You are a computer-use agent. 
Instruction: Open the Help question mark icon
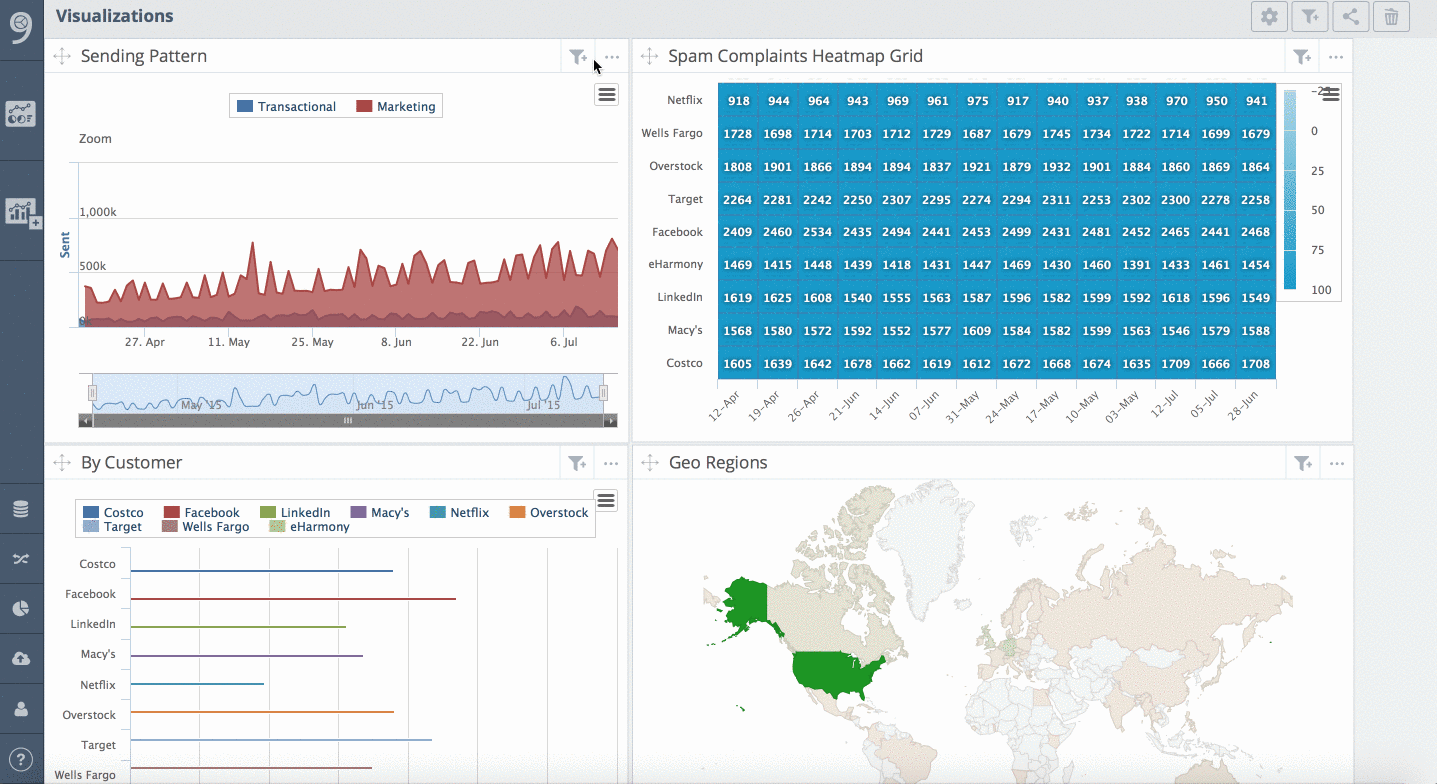pyautogui.click(x=22, y=760)
